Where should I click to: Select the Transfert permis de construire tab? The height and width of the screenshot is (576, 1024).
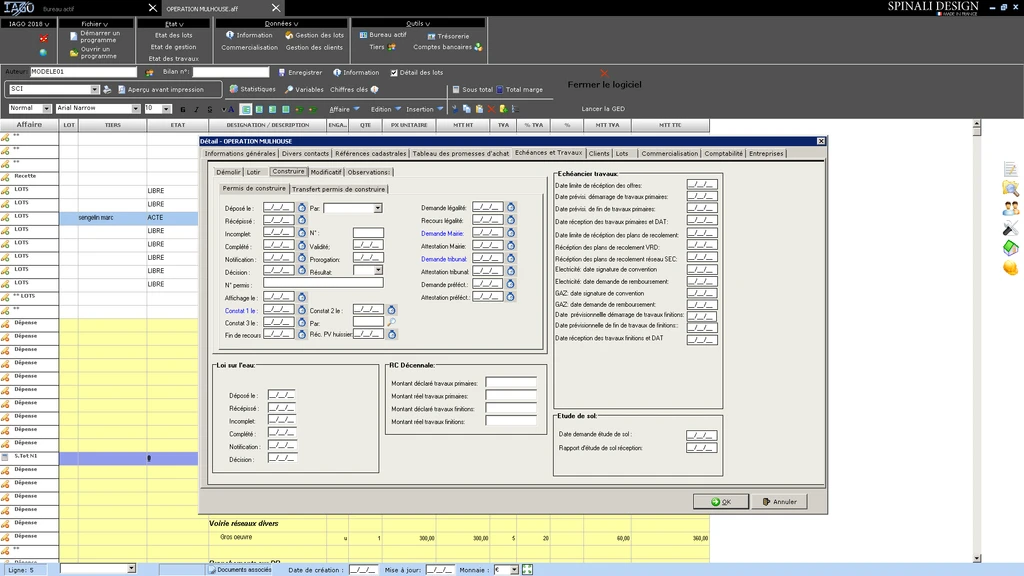338,189
